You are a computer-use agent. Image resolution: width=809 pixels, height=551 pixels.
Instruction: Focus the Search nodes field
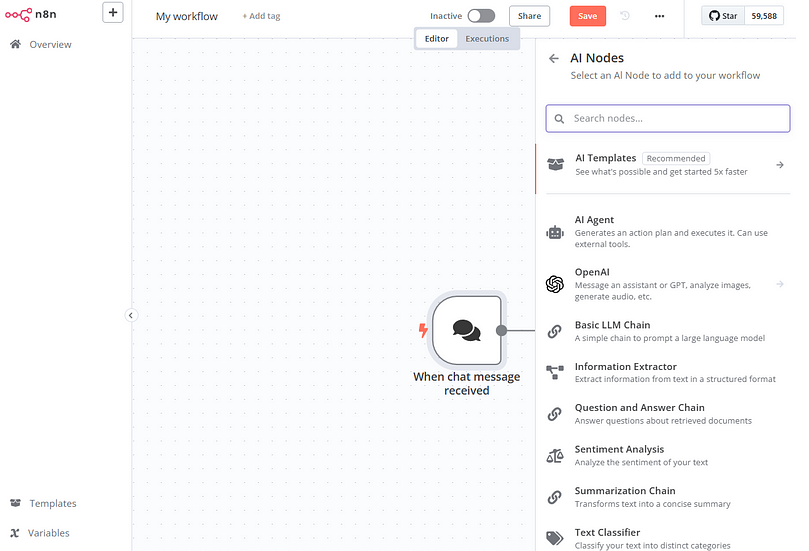[668, 119]
